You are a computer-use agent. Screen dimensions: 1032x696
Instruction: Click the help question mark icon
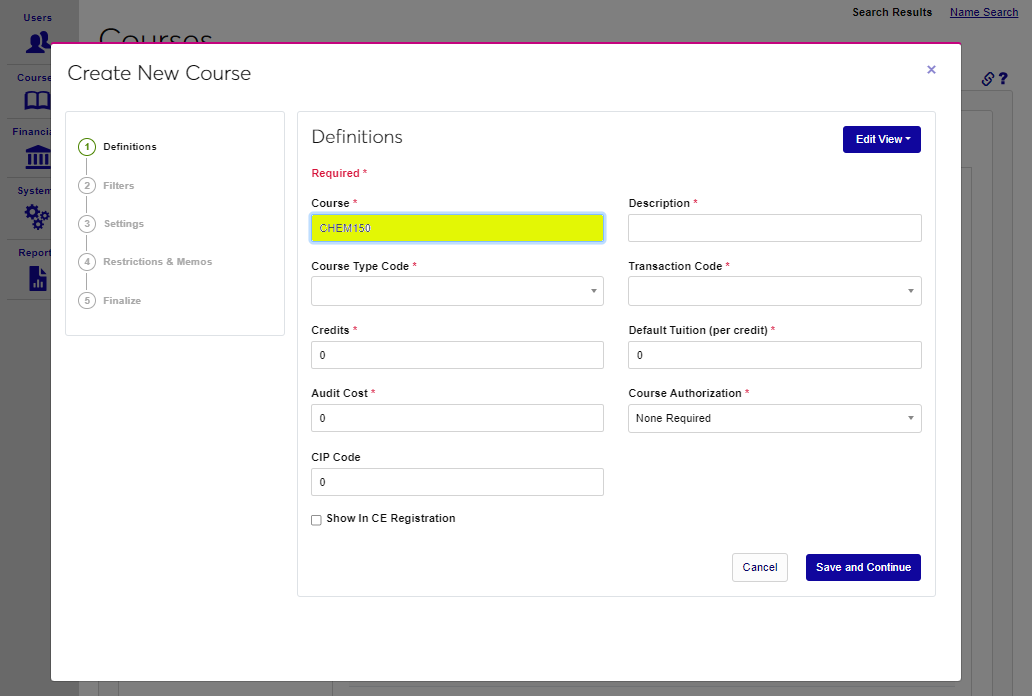coord(1003,79)
